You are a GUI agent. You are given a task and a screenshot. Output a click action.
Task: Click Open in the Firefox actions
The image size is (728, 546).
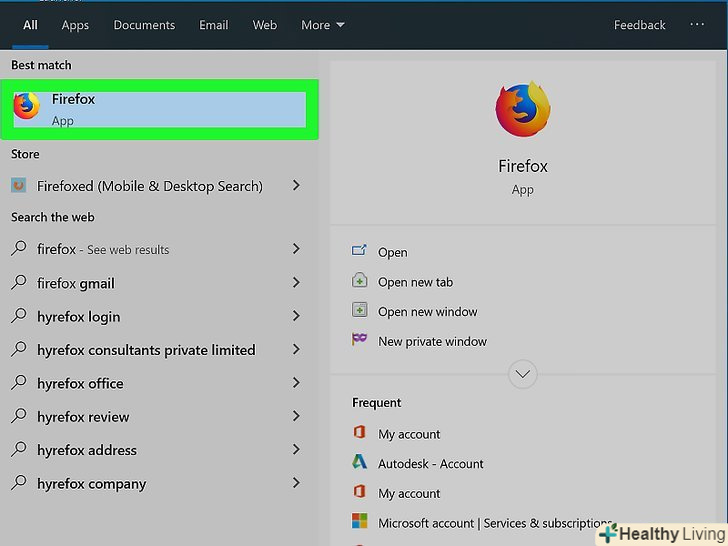tap(392, 253)
